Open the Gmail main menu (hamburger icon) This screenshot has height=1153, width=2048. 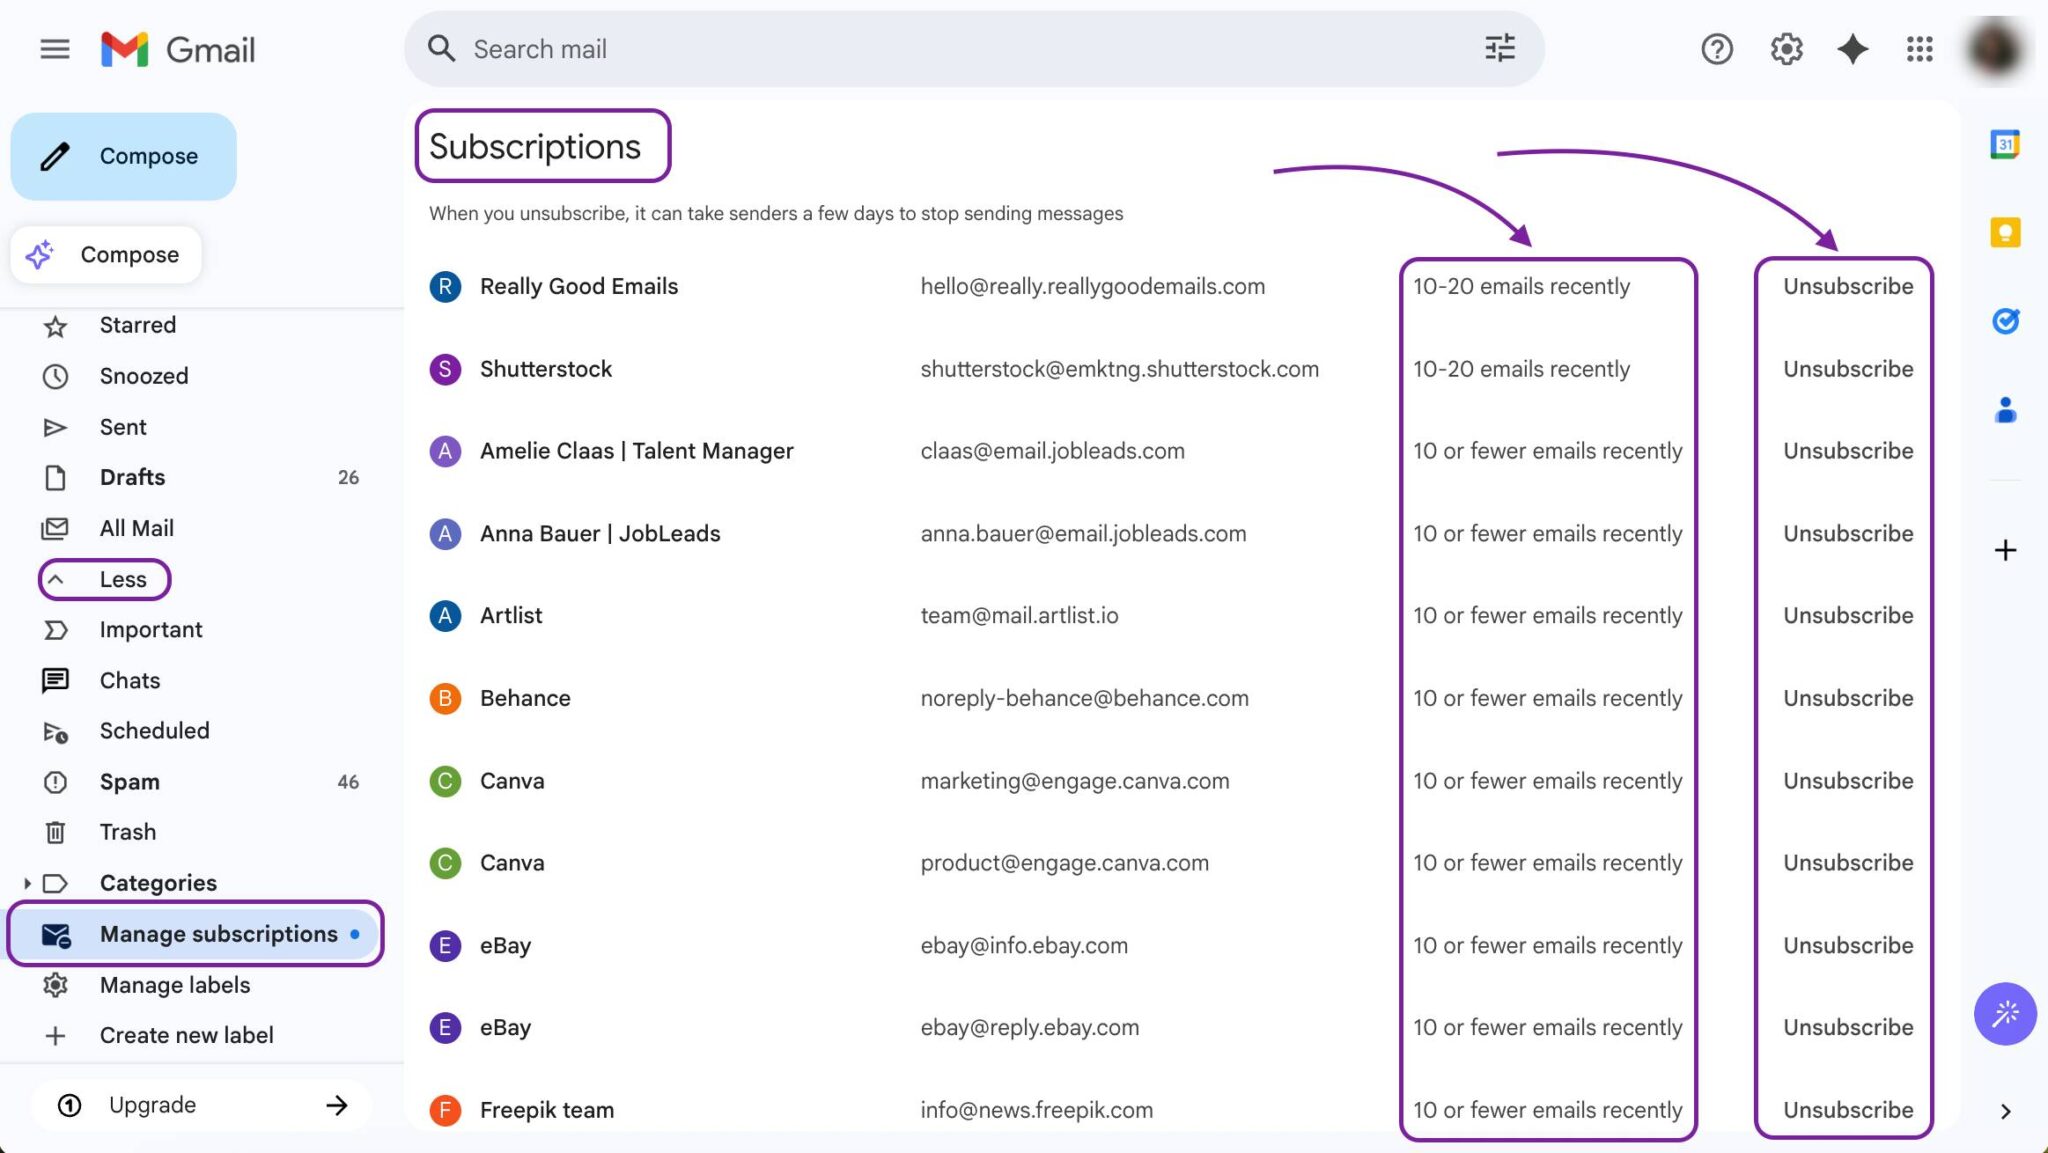(x=55, y=49)
